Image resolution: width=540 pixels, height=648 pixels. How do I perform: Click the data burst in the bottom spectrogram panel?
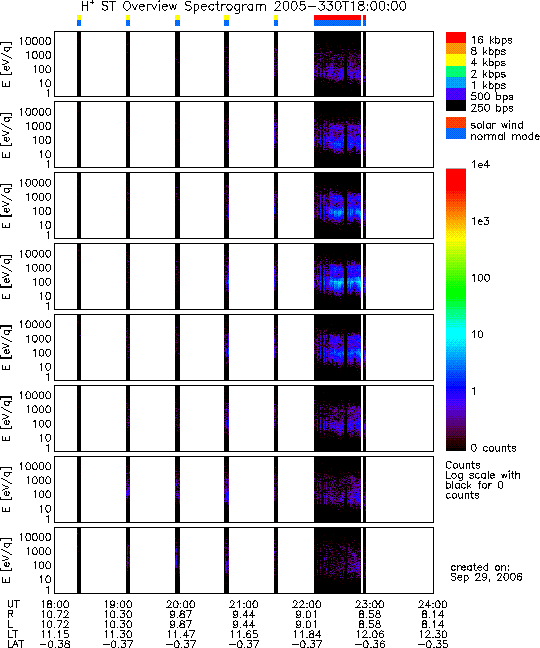pos(339,562)
